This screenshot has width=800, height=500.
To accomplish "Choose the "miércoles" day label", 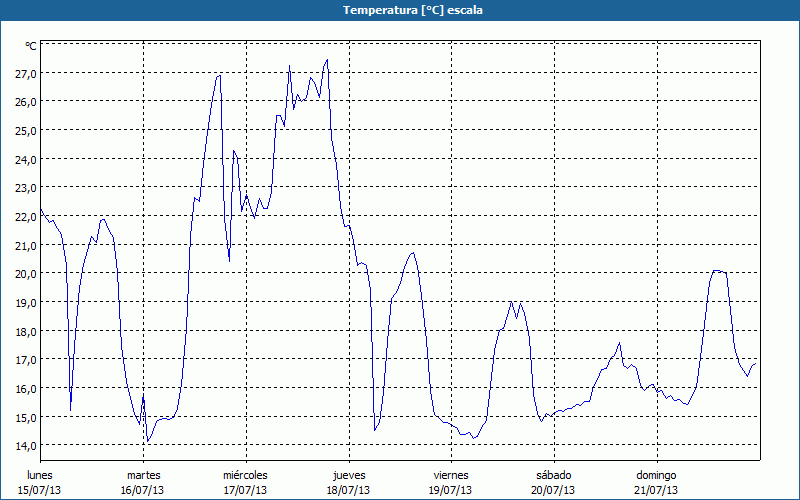I will click(245, 475).
